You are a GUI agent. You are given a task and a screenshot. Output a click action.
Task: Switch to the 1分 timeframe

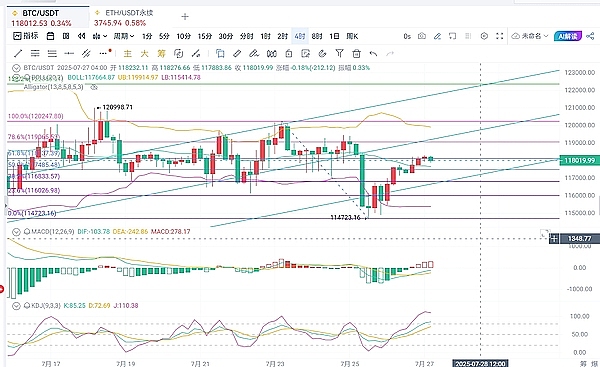147,36
